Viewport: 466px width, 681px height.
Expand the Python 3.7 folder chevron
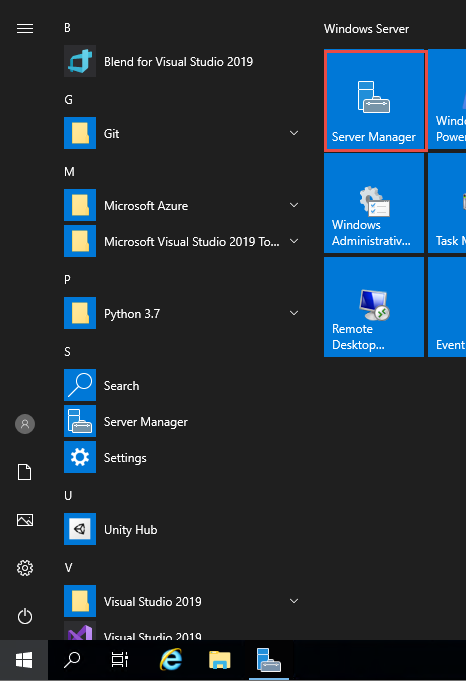tap(294, 313)
